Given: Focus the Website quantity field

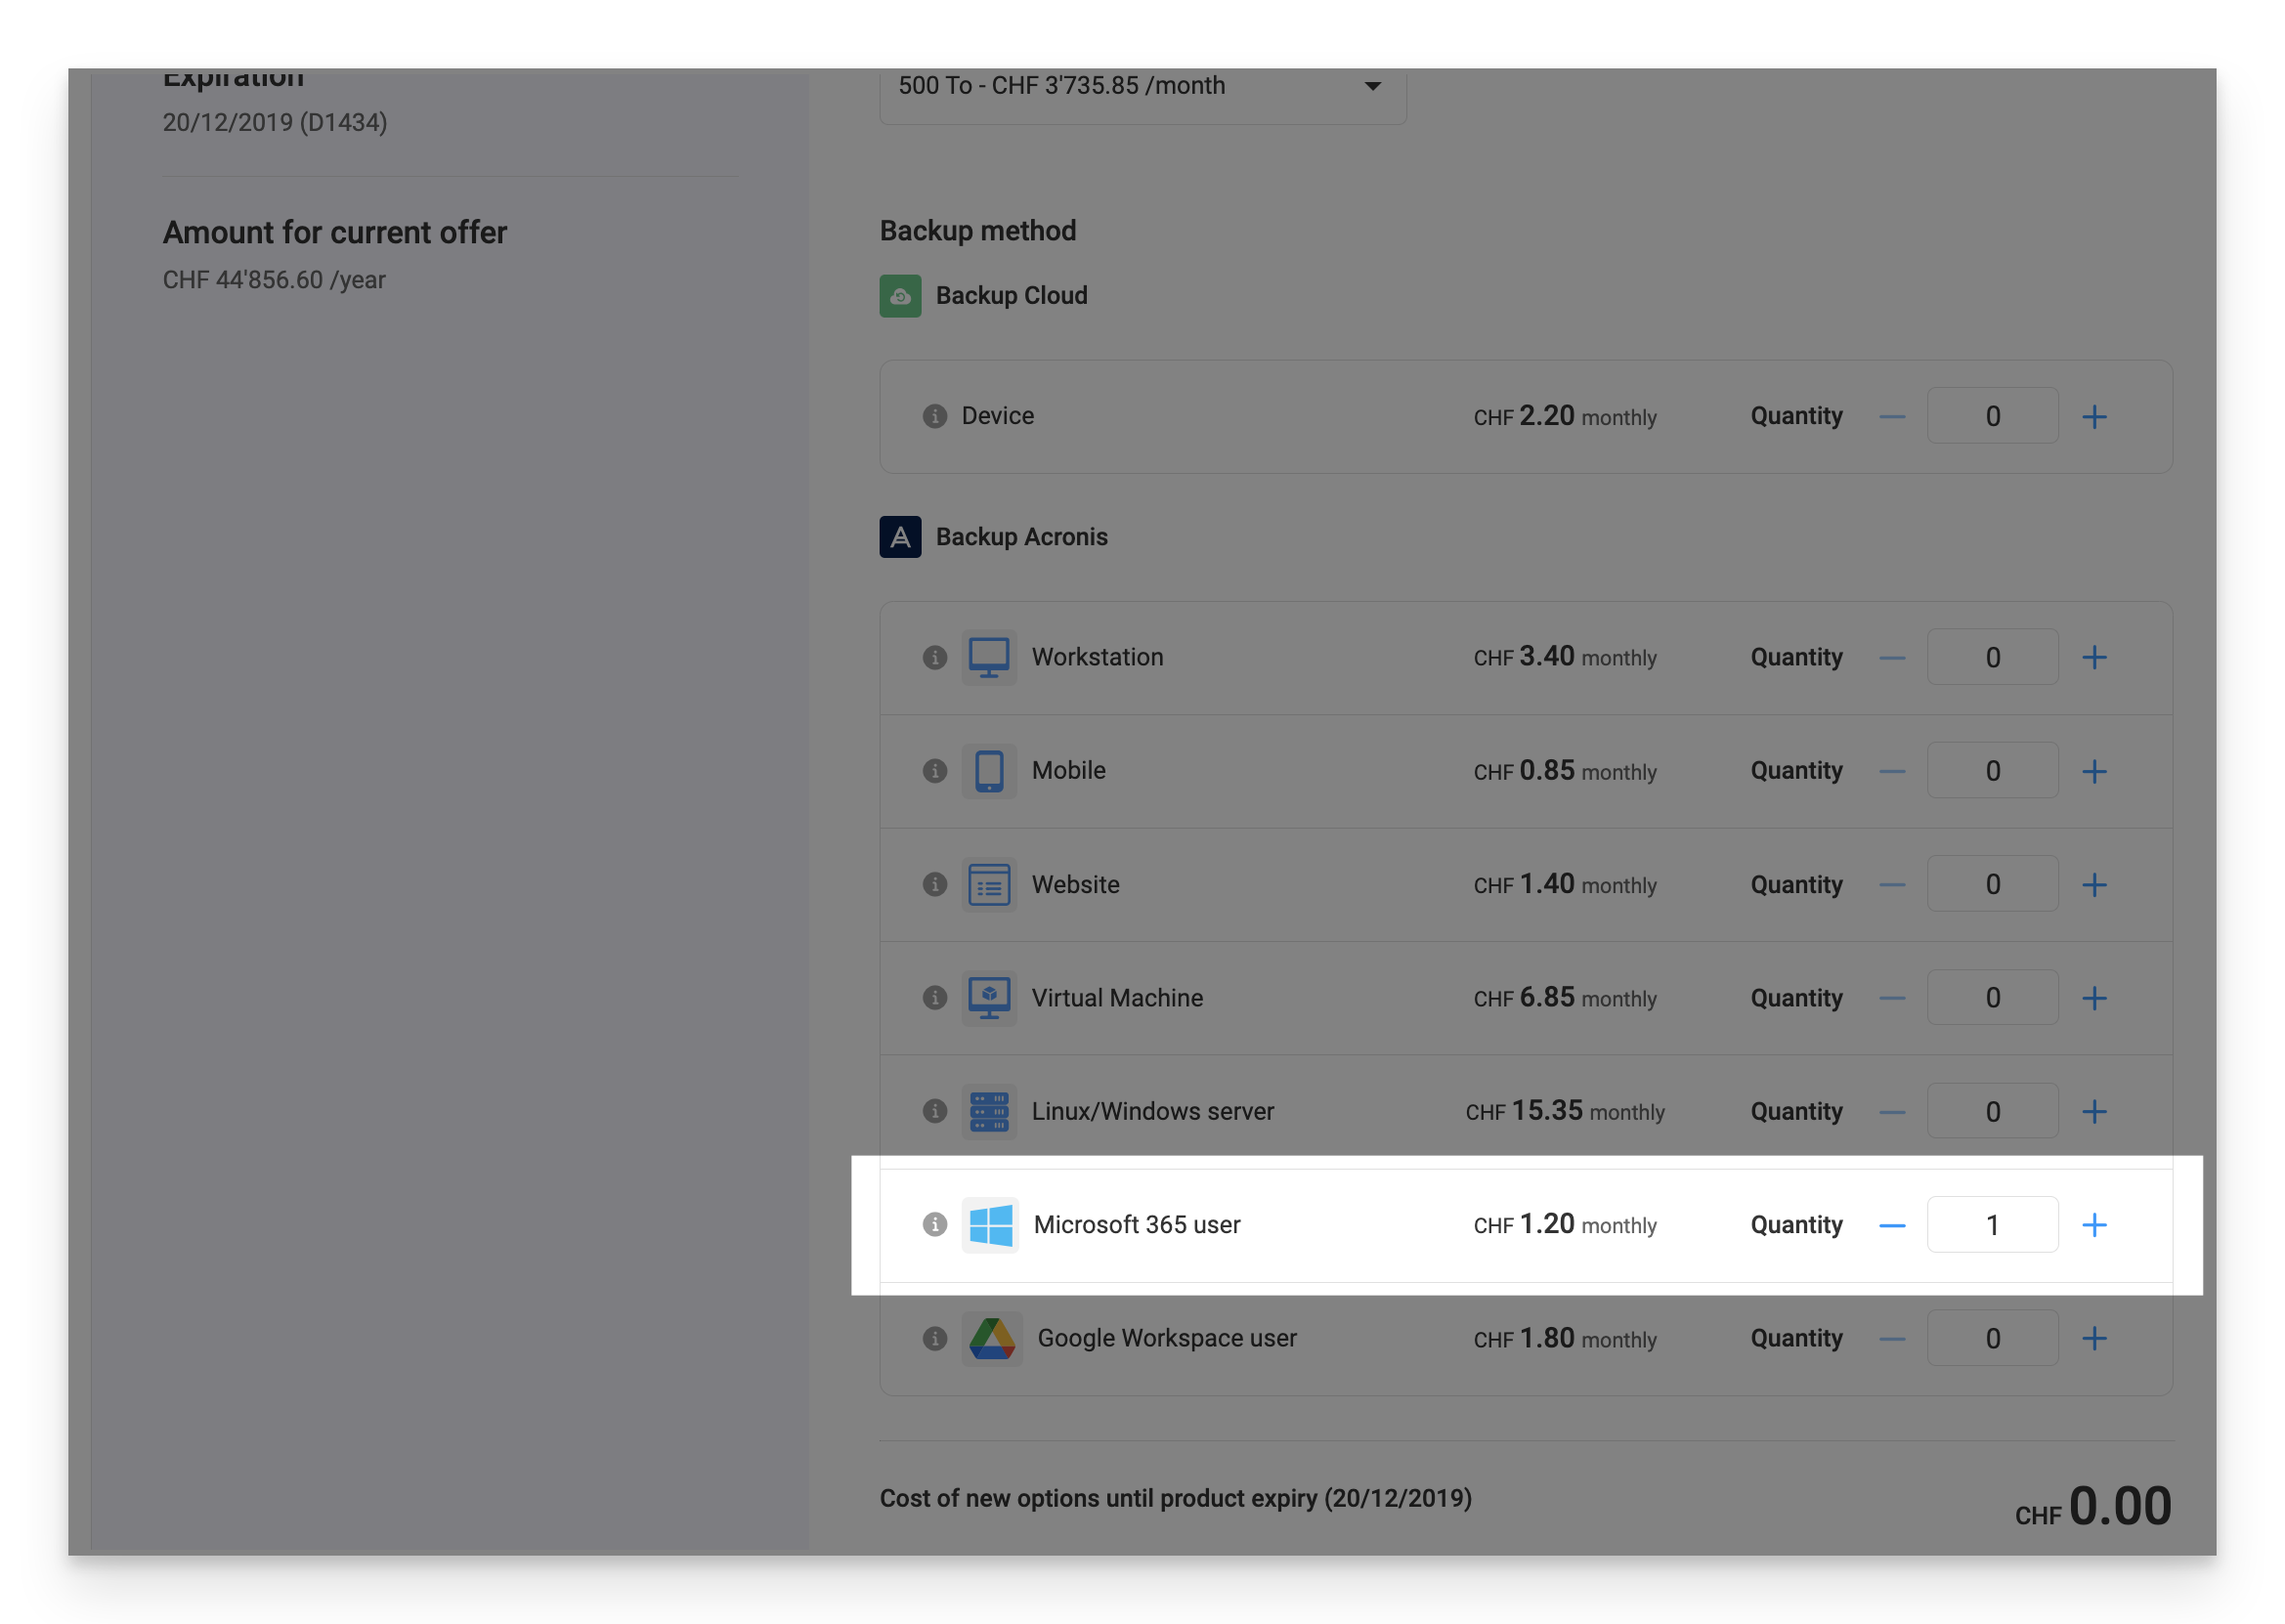Looking at the screenshot, I should (1992, 884).
